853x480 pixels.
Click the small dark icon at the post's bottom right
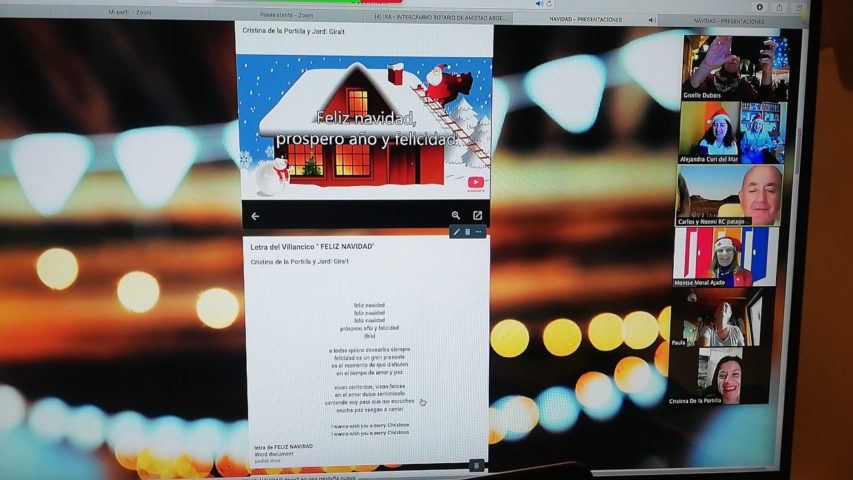[x=476, y=465]
